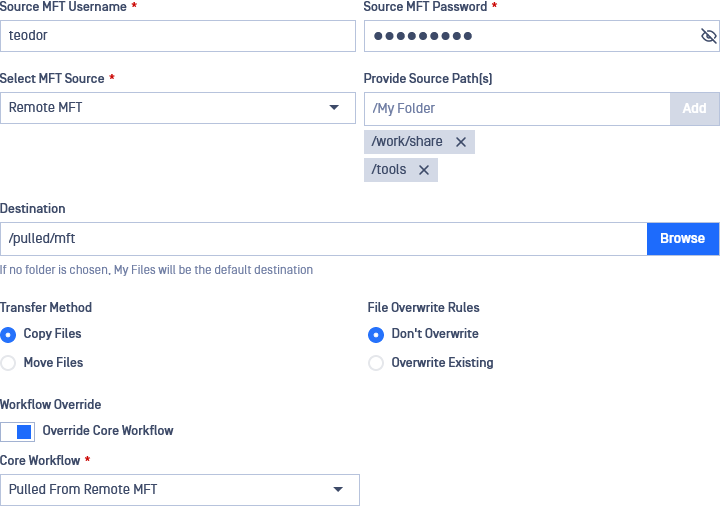This screenshot has width=720, height=506.
Task: Toggle password visibility eye icon
Action: pyautogui.click(x=709, y=36)
